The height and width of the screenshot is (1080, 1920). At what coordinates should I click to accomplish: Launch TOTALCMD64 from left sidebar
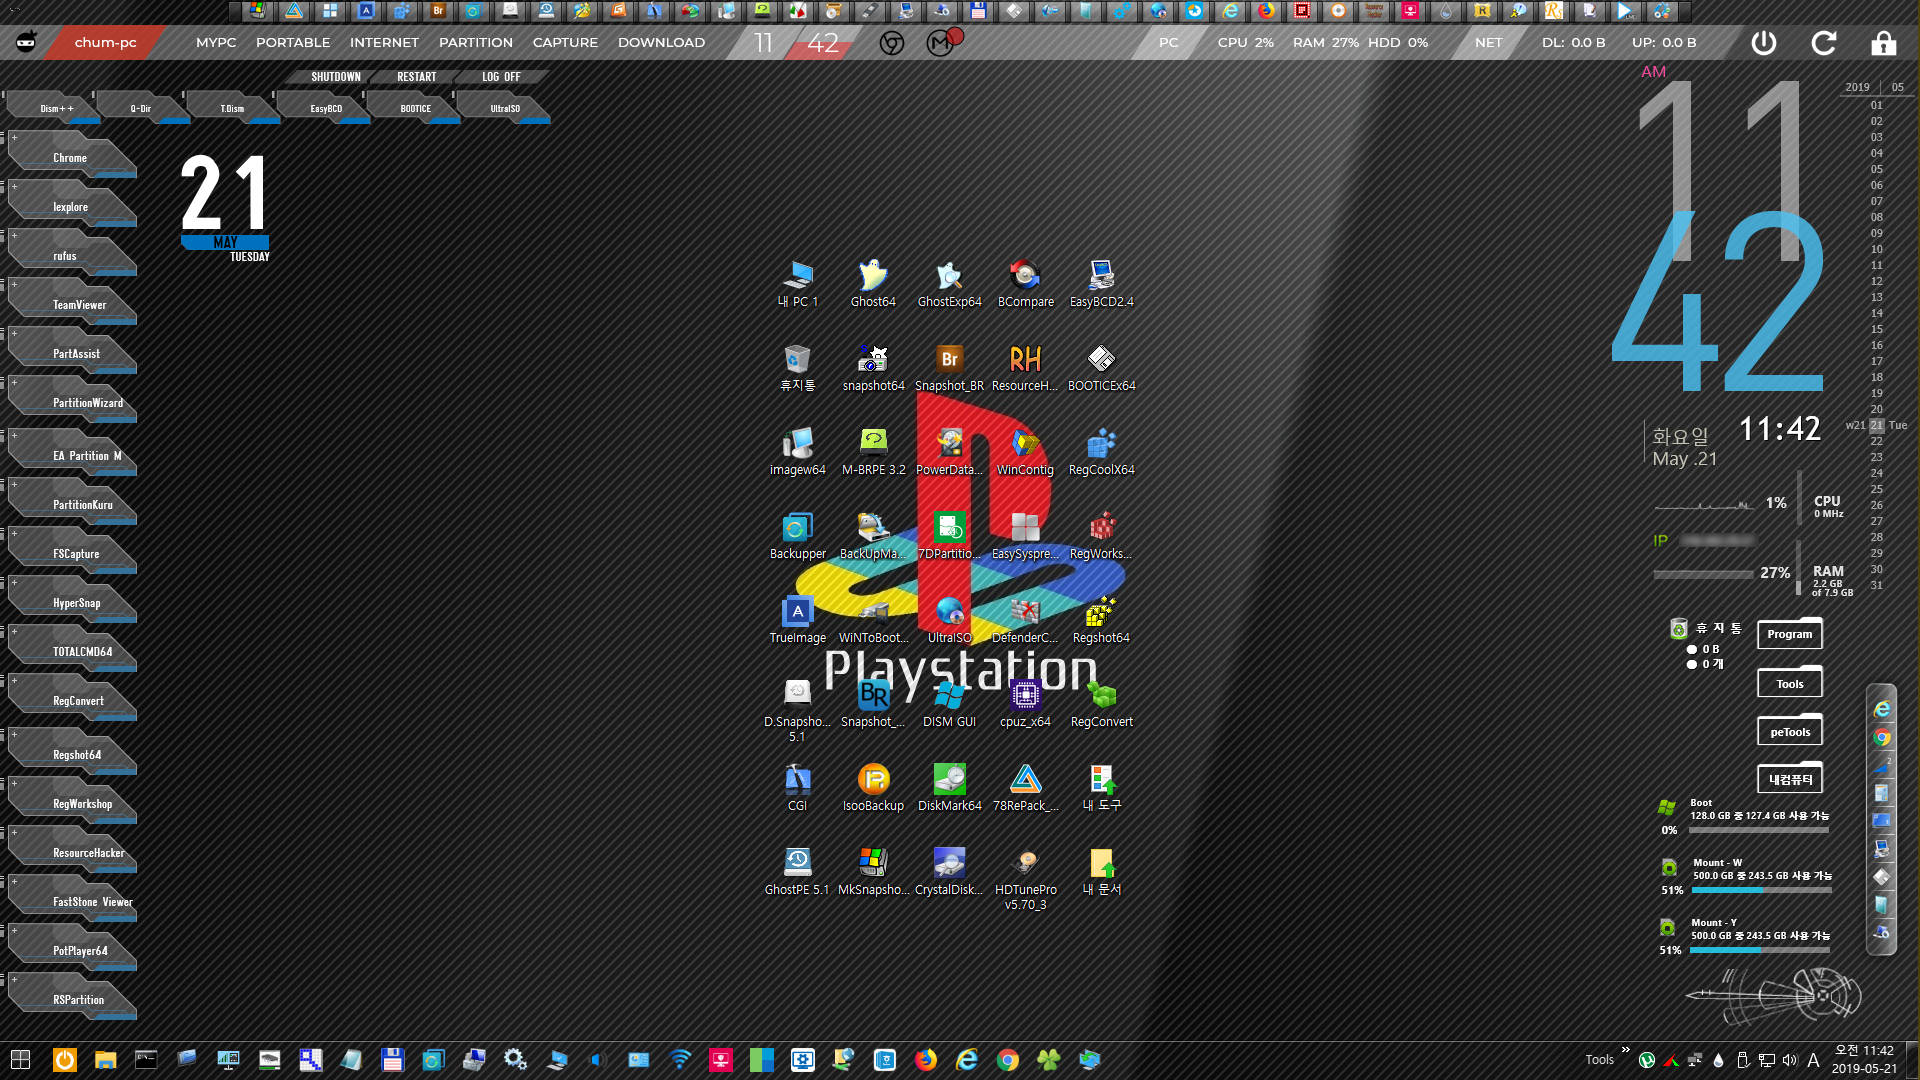point(72,651)
